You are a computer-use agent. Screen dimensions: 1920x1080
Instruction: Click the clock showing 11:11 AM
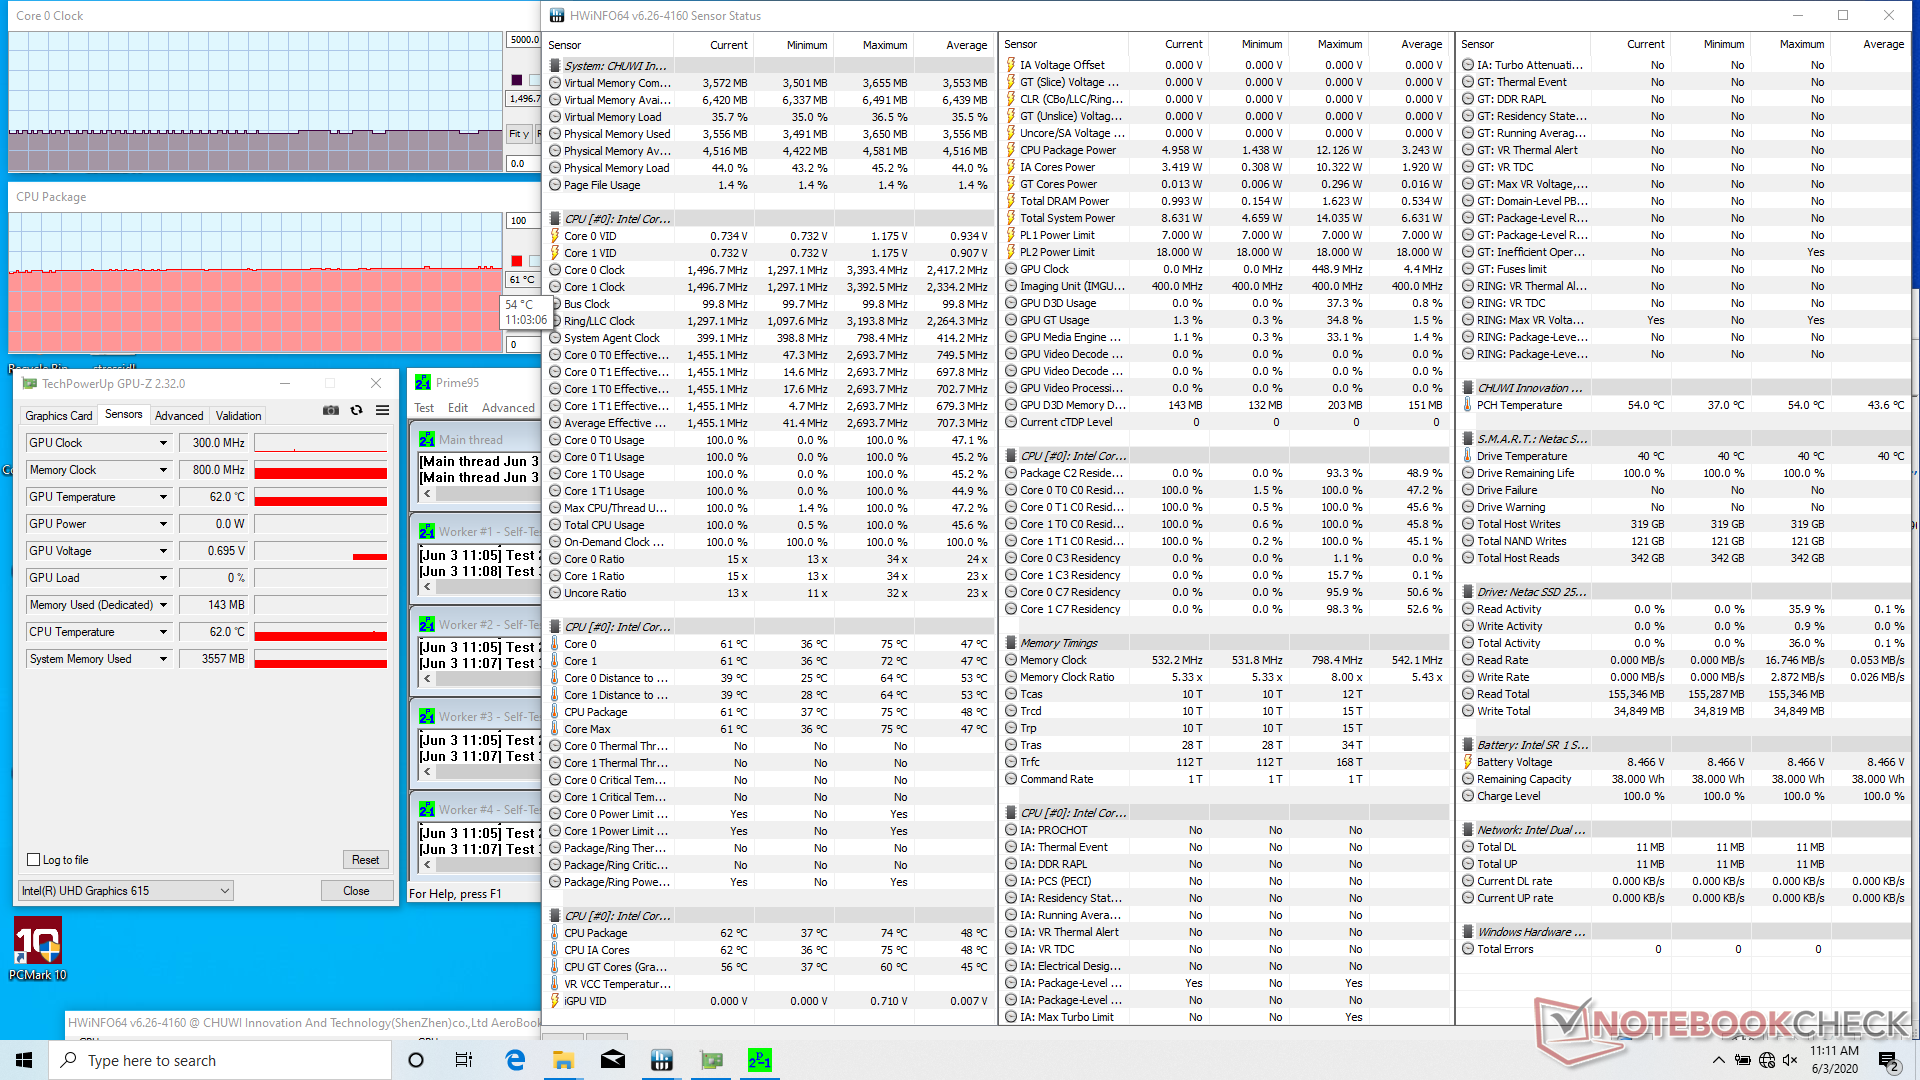pyautogui.click(x=1834, y=1051)
